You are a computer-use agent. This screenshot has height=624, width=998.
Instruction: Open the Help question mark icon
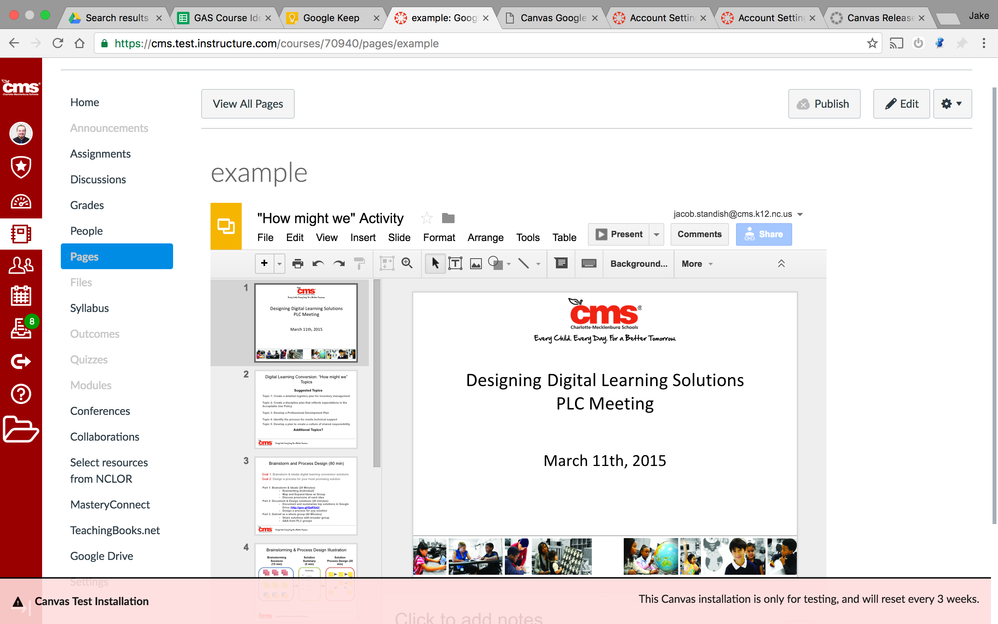click(x=21, y=394)
